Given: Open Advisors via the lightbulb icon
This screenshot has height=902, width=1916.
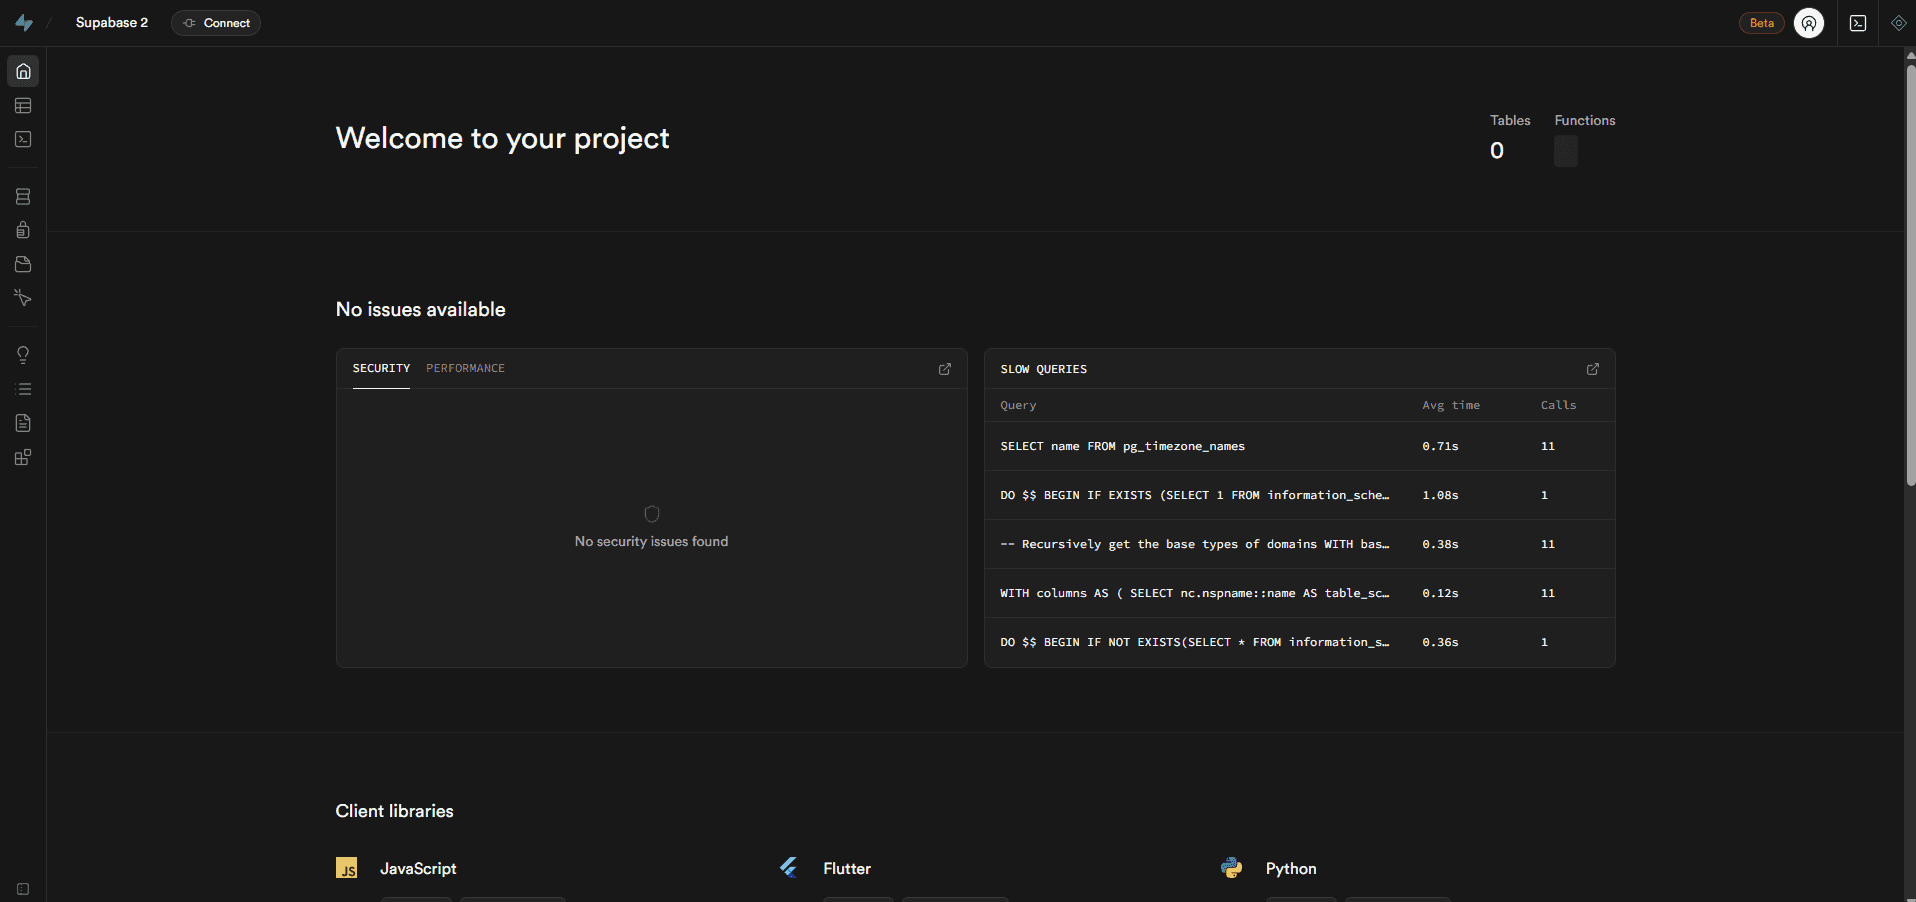Looking at the screenshot, I should (x=23, y=355).
